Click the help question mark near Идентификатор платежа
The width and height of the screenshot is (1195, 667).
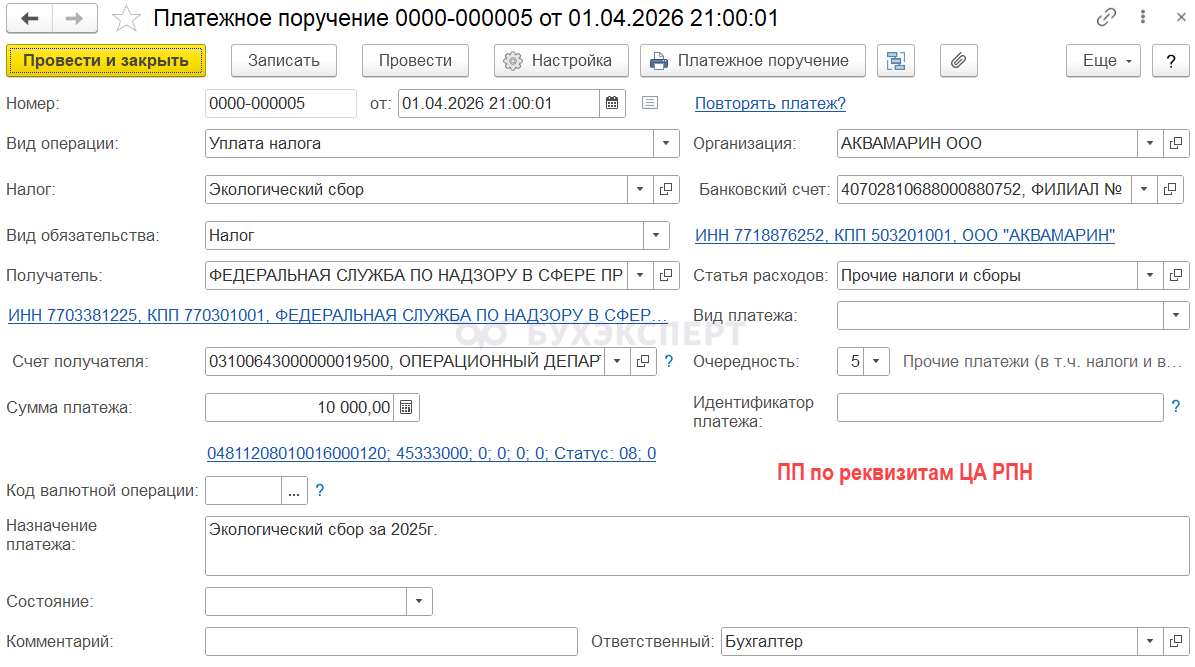point(1175,407)
